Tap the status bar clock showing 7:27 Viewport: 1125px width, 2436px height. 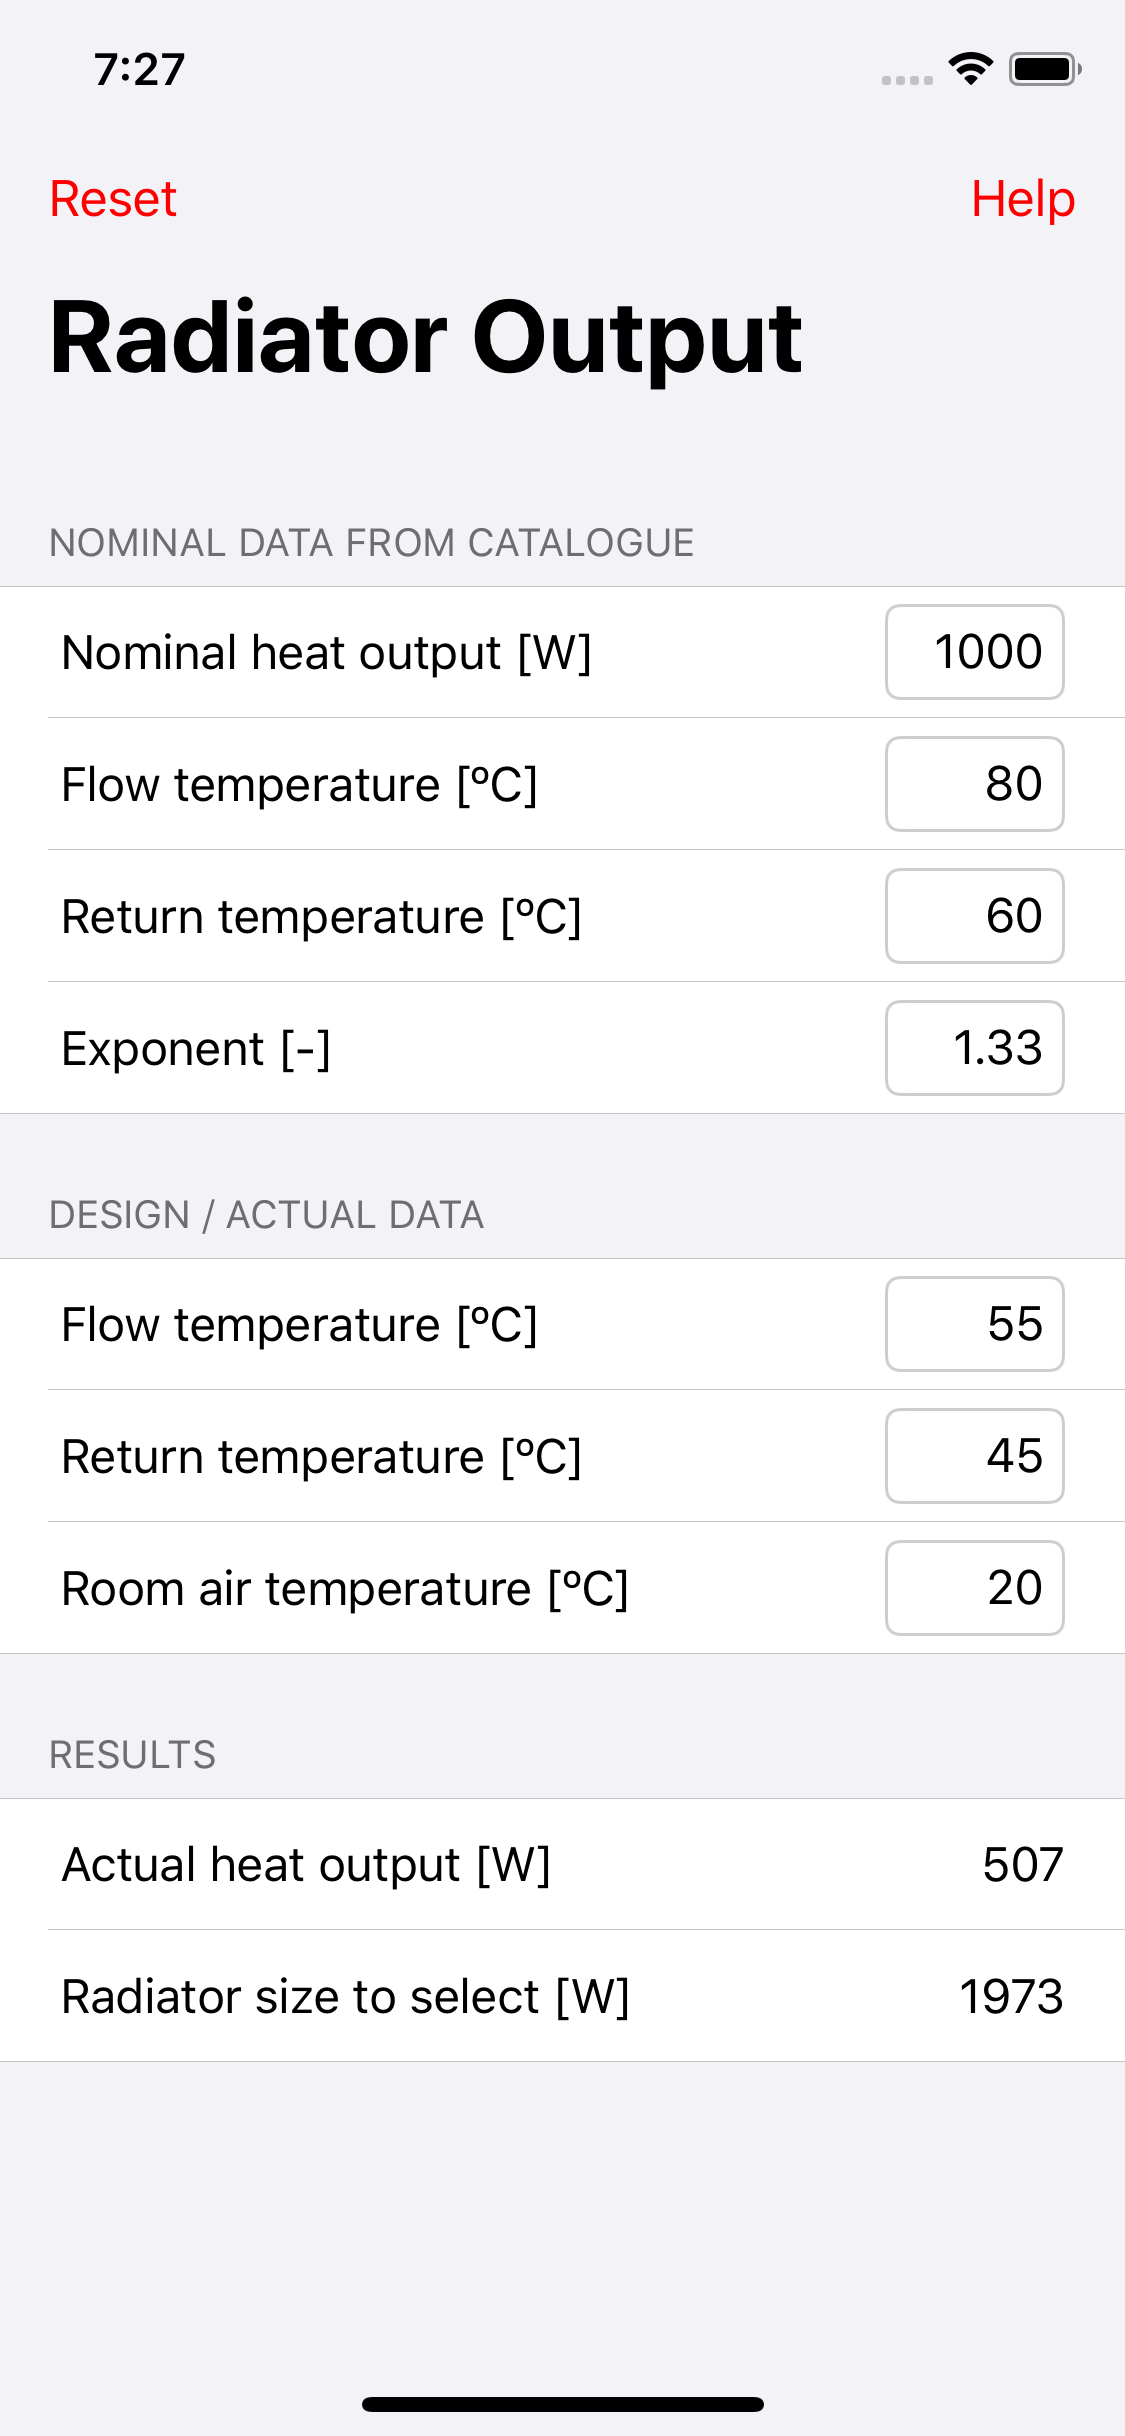[139, 70]
